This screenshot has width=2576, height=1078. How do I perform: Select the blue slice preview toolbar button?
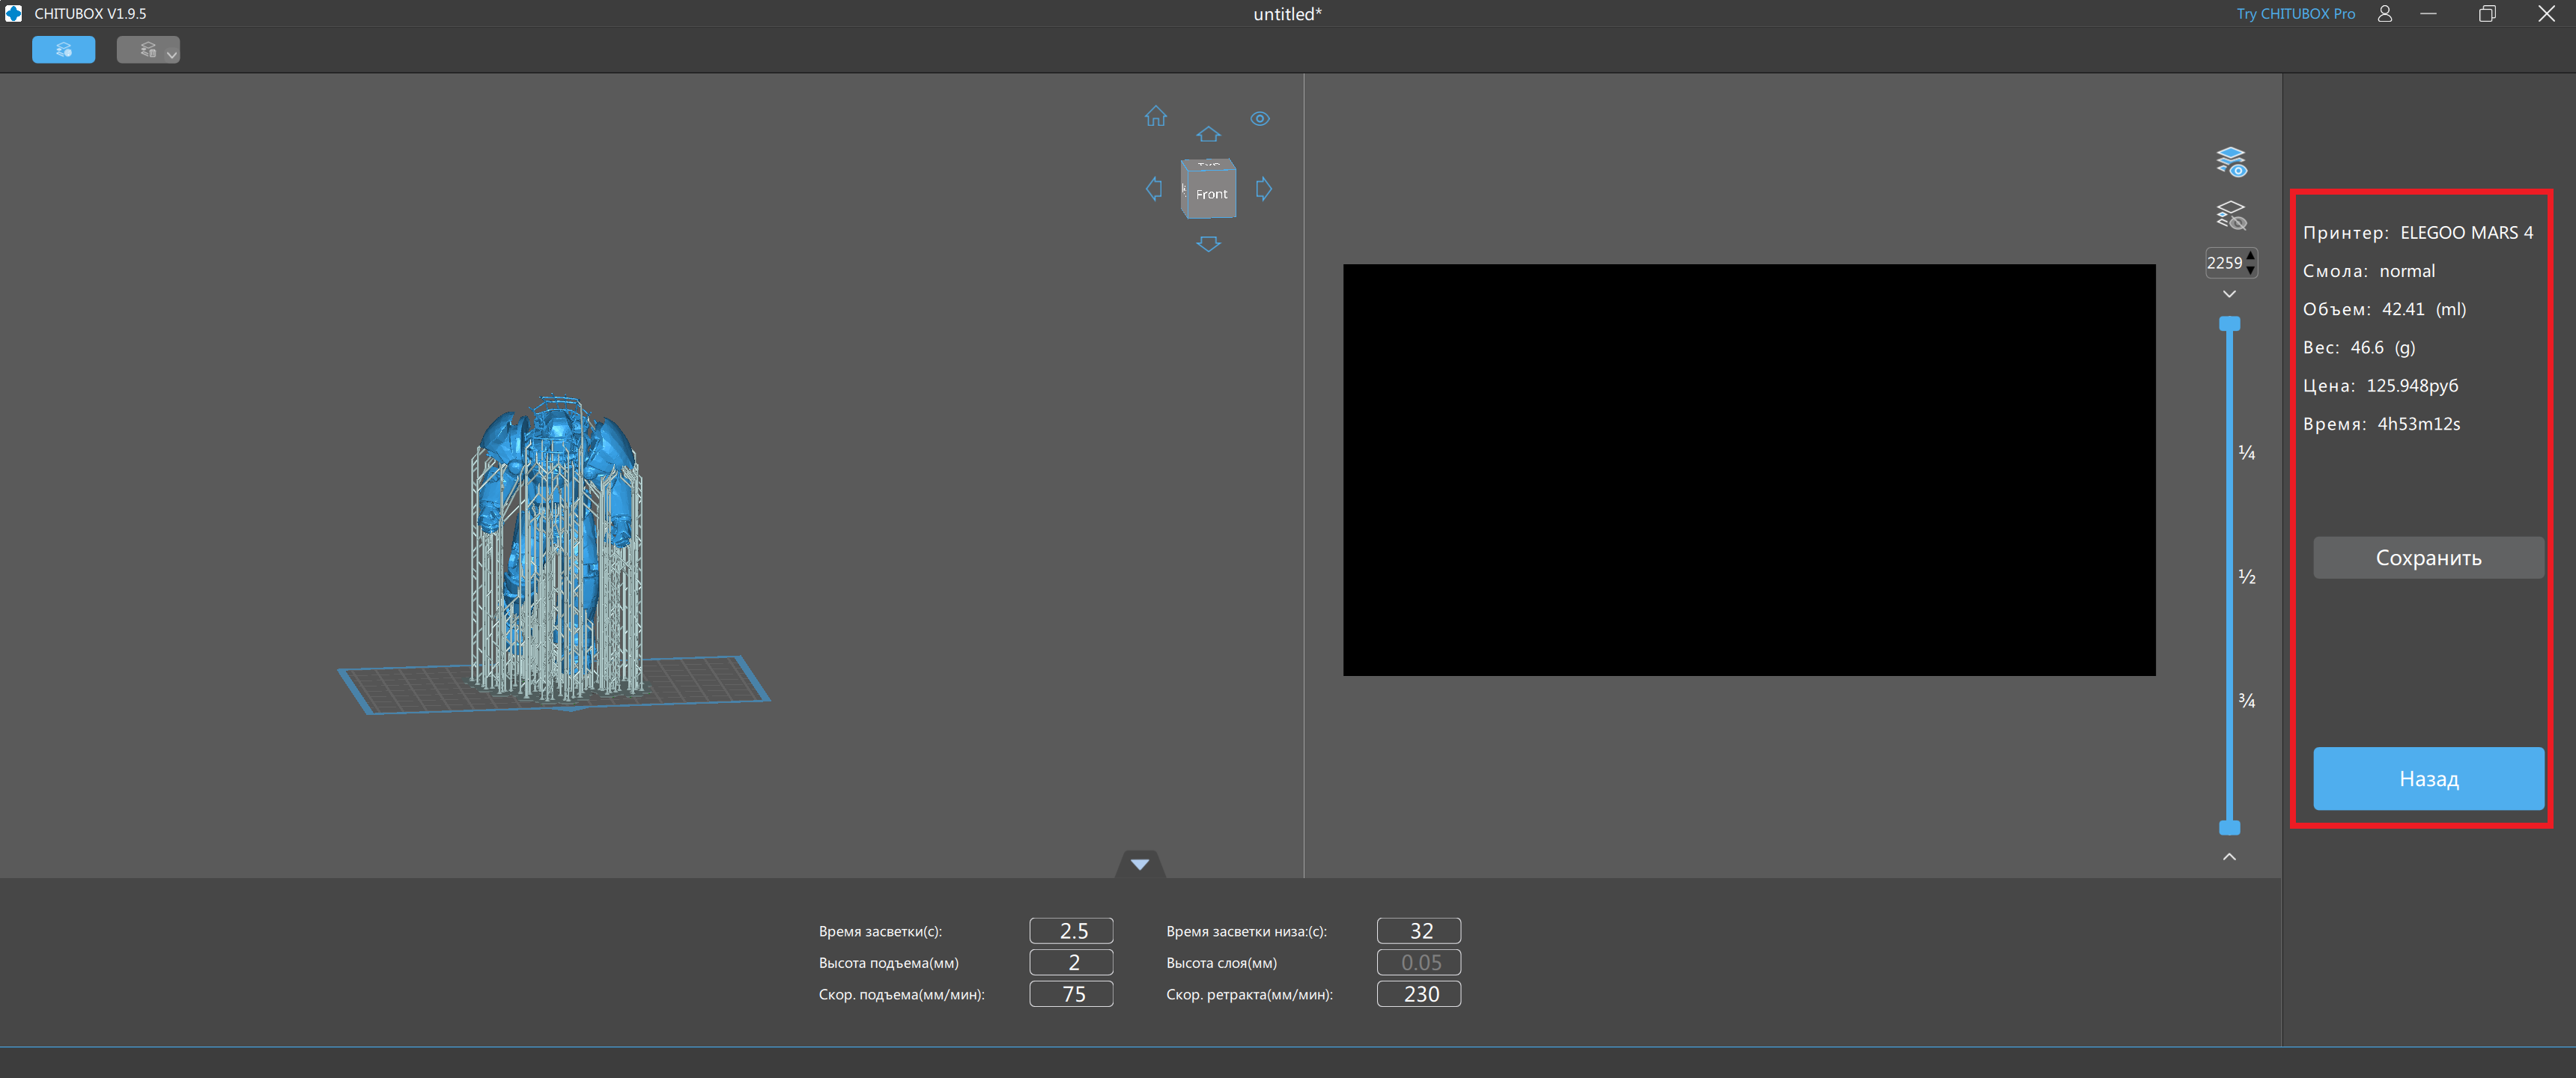(x=64, y=50)
